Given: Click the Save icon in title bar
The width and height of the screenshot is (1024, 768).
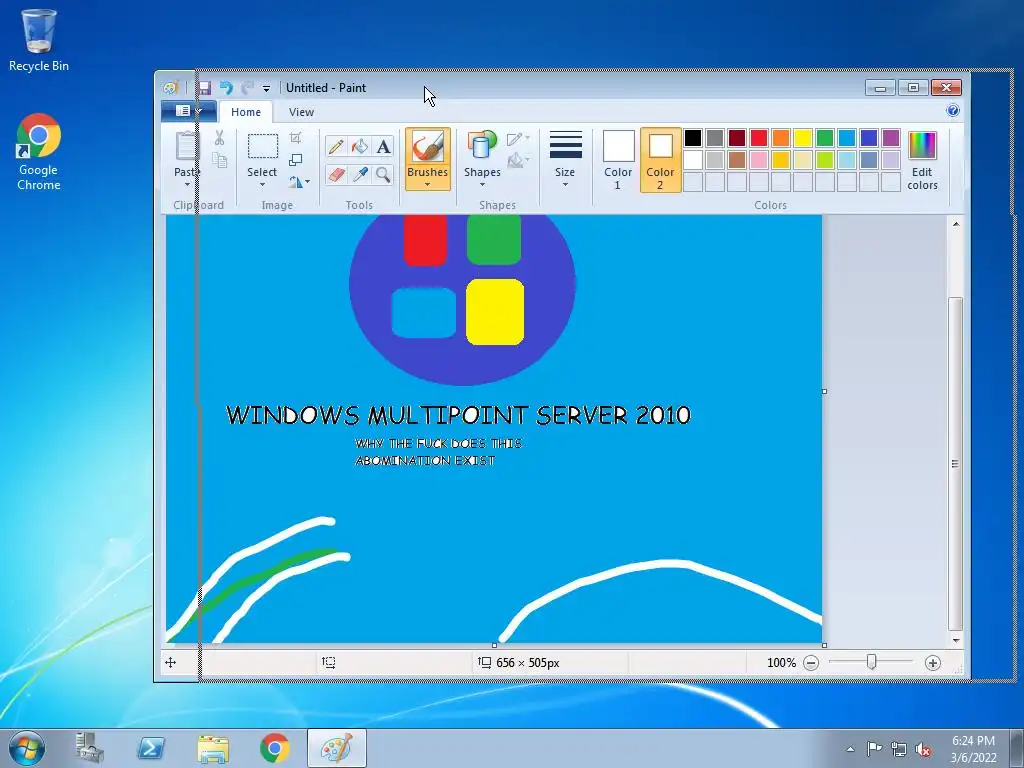Looking at the screenshot, I should point(205,88).
